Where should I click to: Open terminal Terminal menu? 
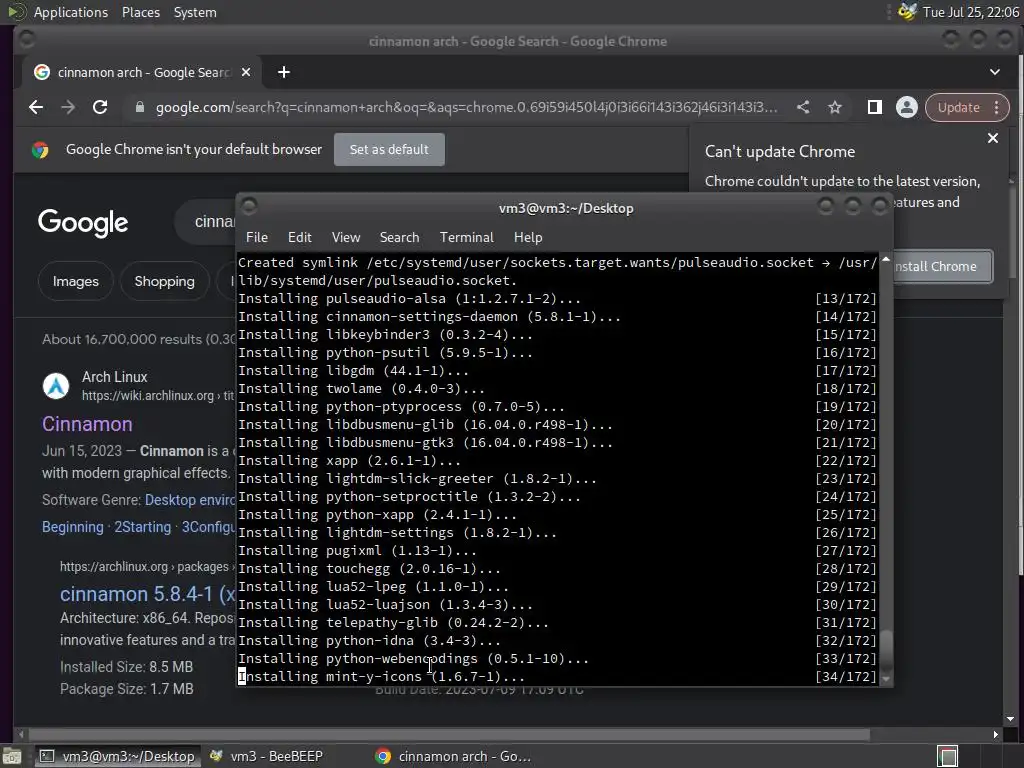[x=466, y=238]
